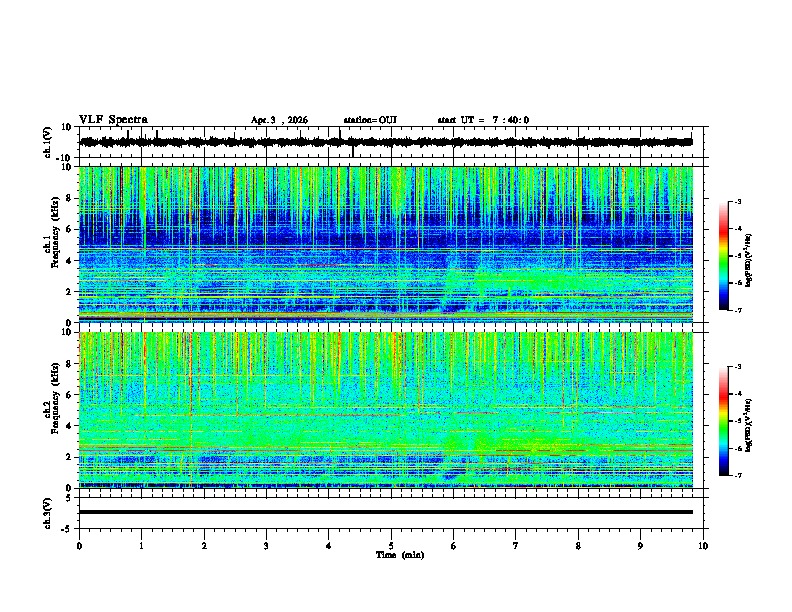792x612 pixels.
Task: Click the "-3" label on ch.2 colorbar
Action: point(737,367)
